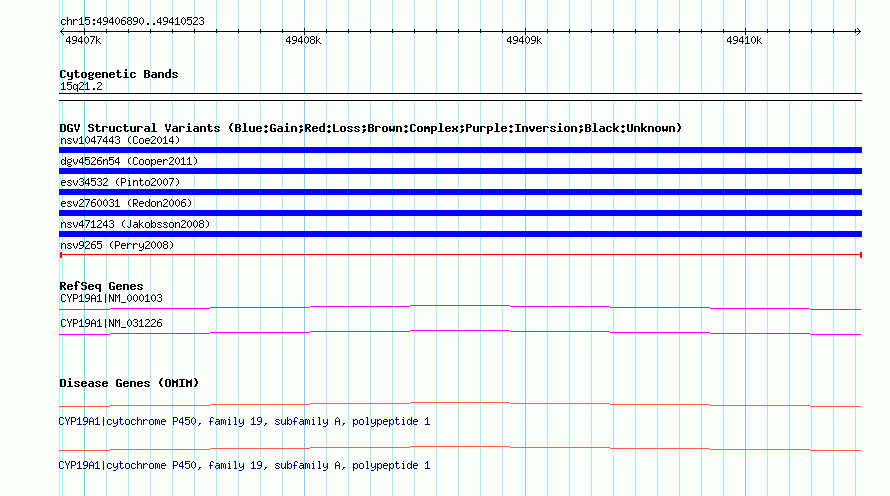Click the RefSeq Genes track title
Viewport: 890px width, 496px height.
(x=101, y=286)
